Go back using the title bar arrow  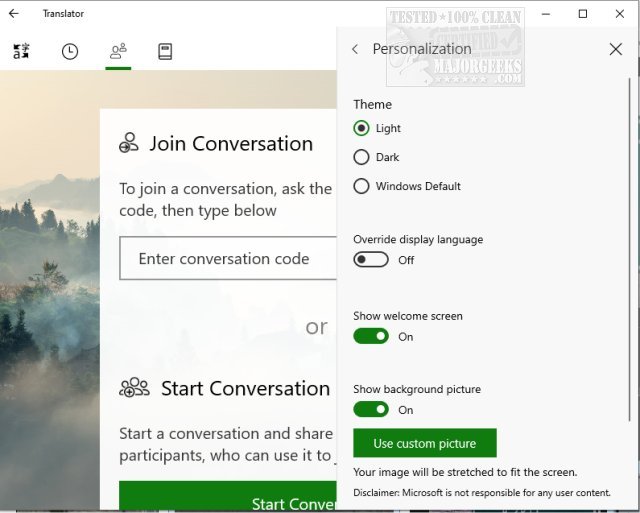tap(14, 13)
